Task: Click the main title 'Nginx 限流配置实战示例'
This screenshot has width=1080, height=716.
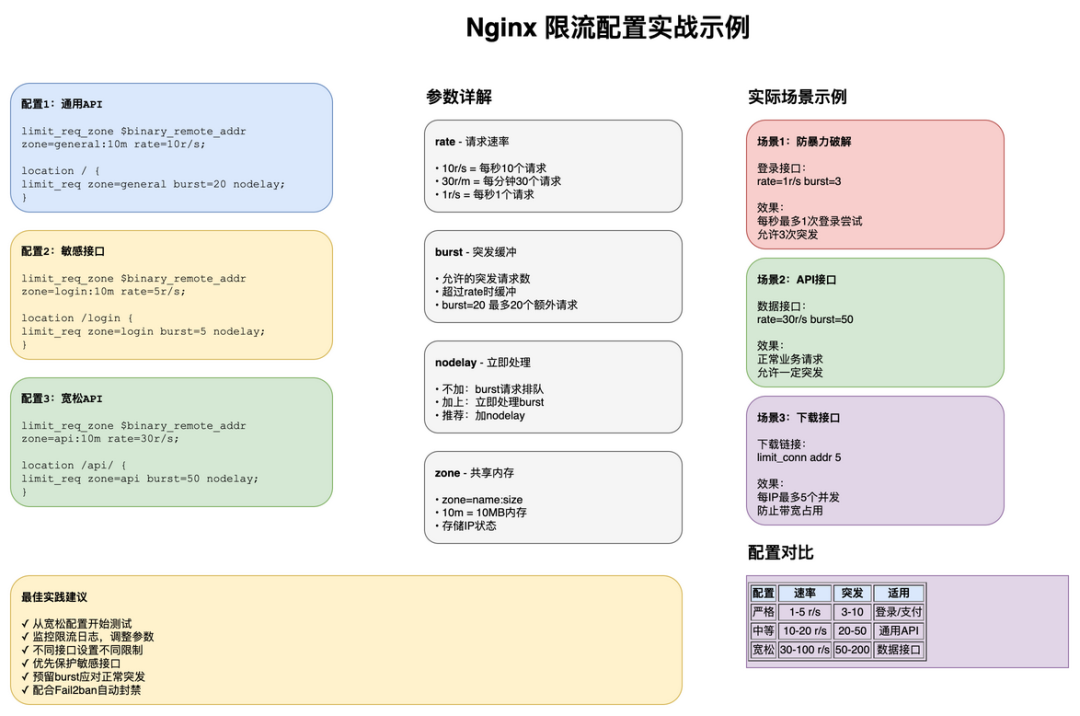Action: click(x=607, y=28)
